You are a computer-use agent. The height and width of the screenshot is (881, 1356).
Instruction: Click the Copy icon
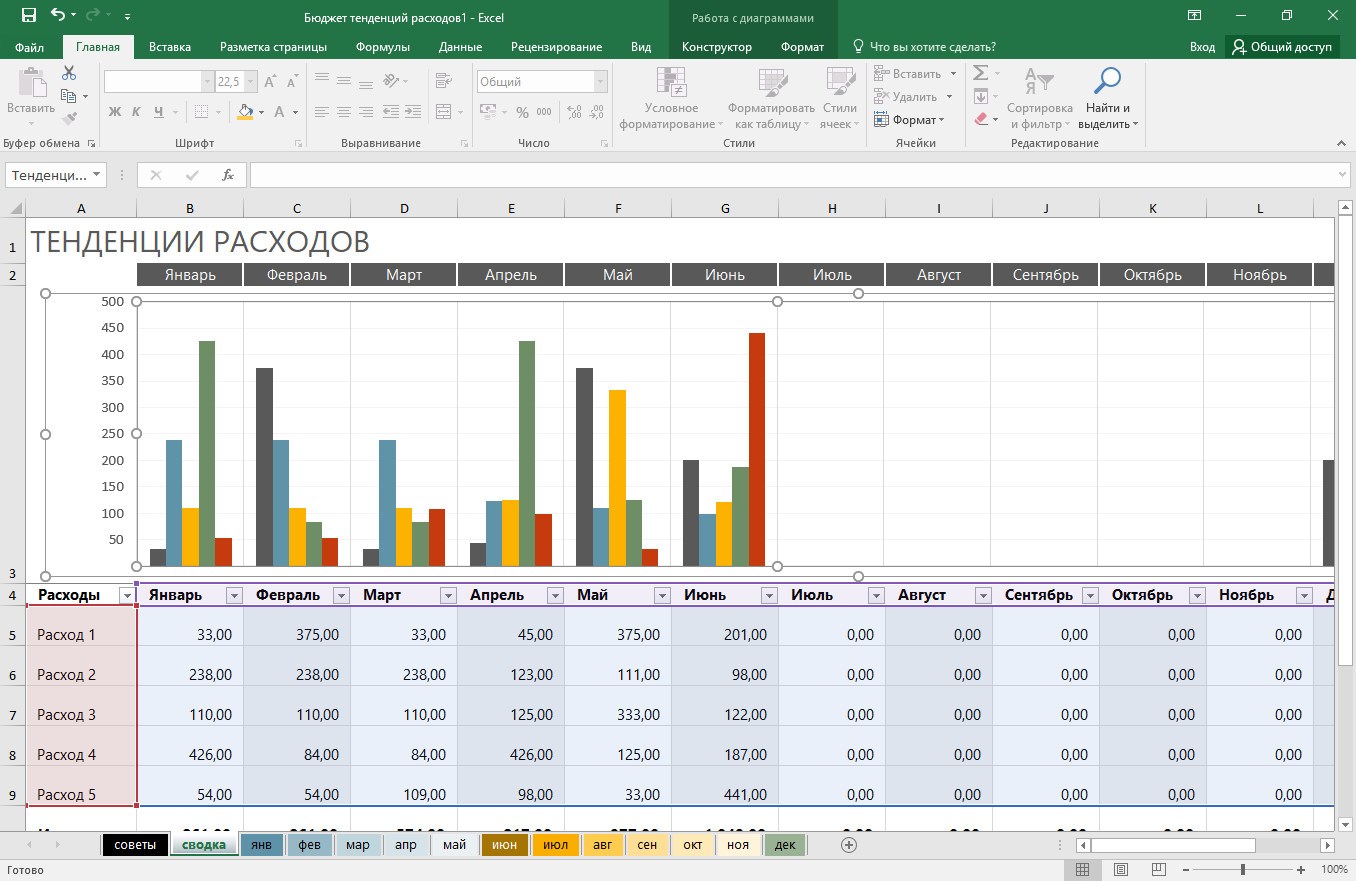click(x=69, y=96)
